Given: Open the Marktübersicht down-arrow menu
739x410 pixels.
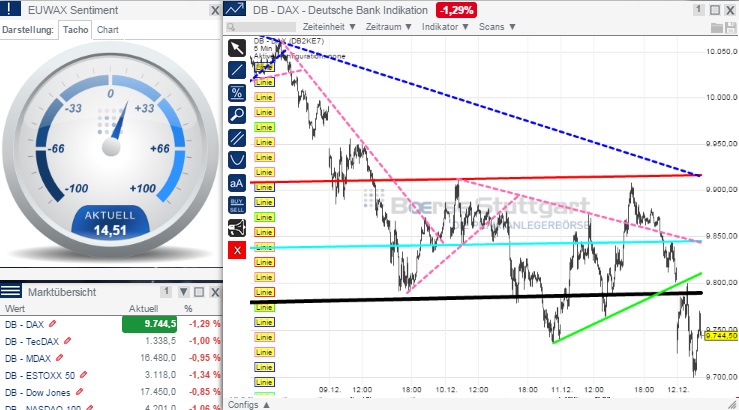Looking at the screenshot, I should click(184, 292).
